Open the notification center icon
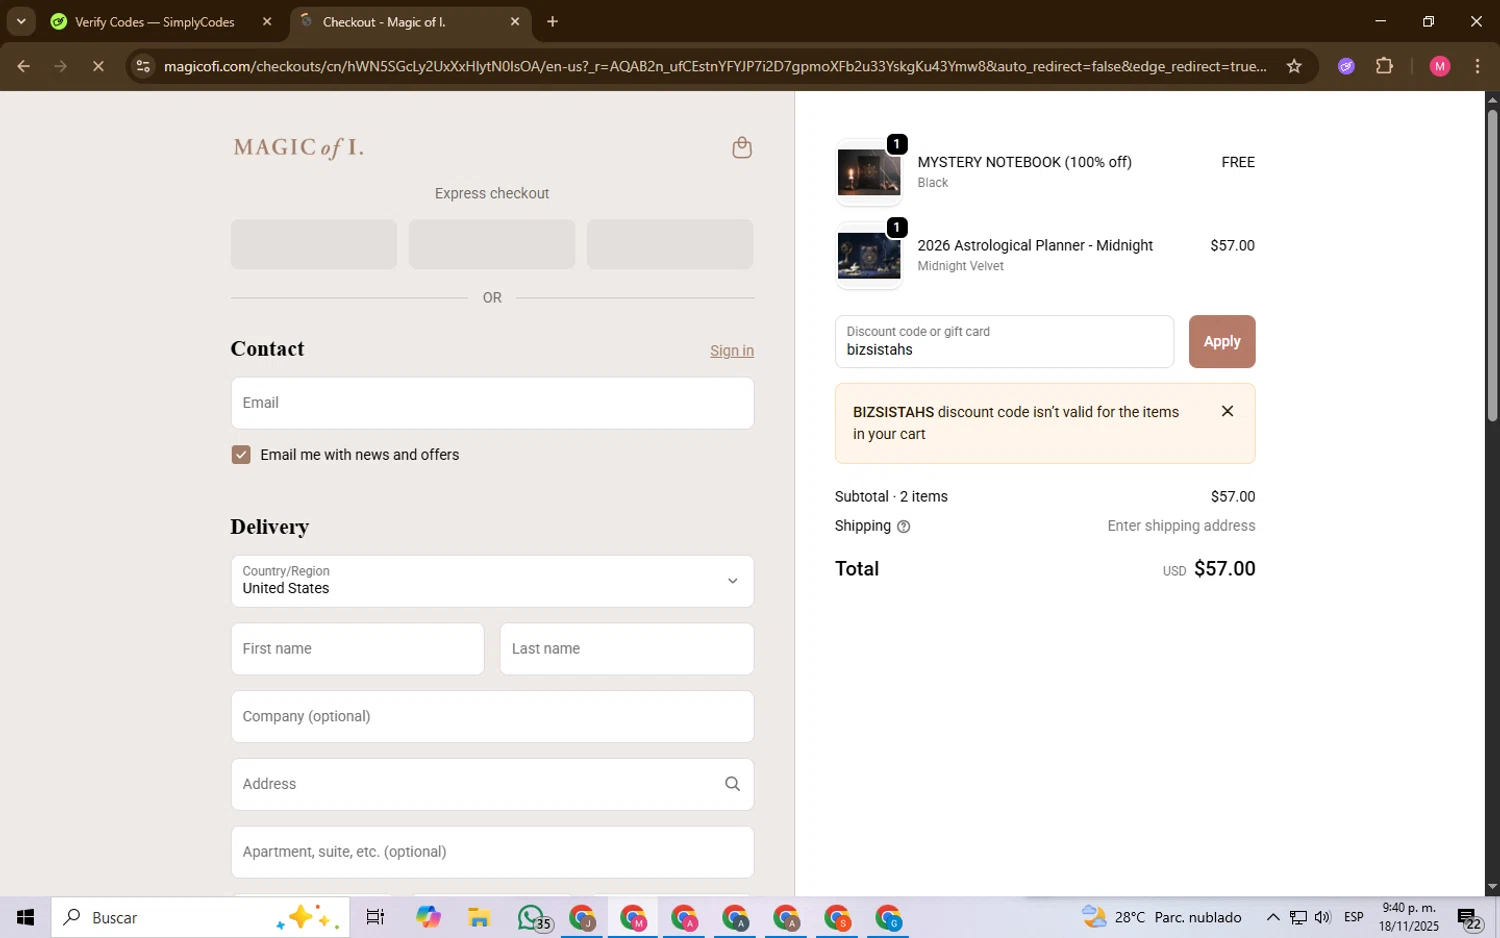1500x938 pixels. point(1469,917)
